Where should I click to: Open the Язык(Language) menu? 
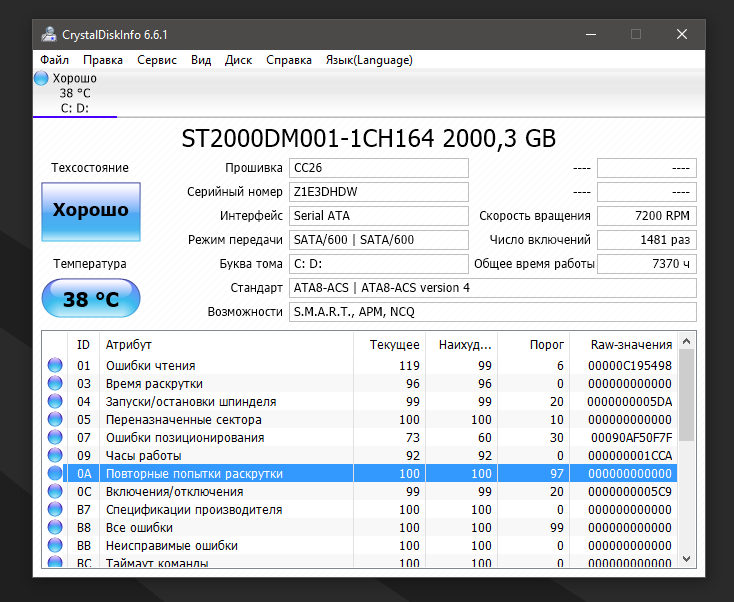click(x=369, y=60)
